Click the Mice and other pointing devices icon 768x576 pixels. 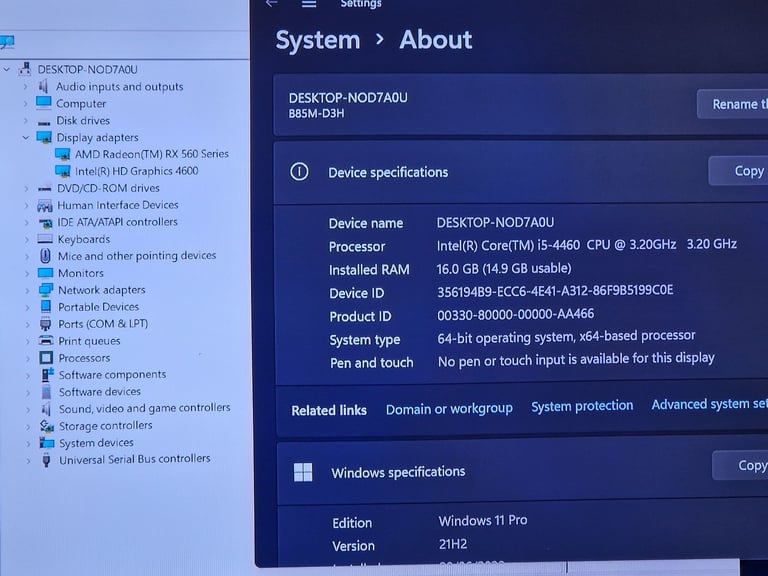45,256
